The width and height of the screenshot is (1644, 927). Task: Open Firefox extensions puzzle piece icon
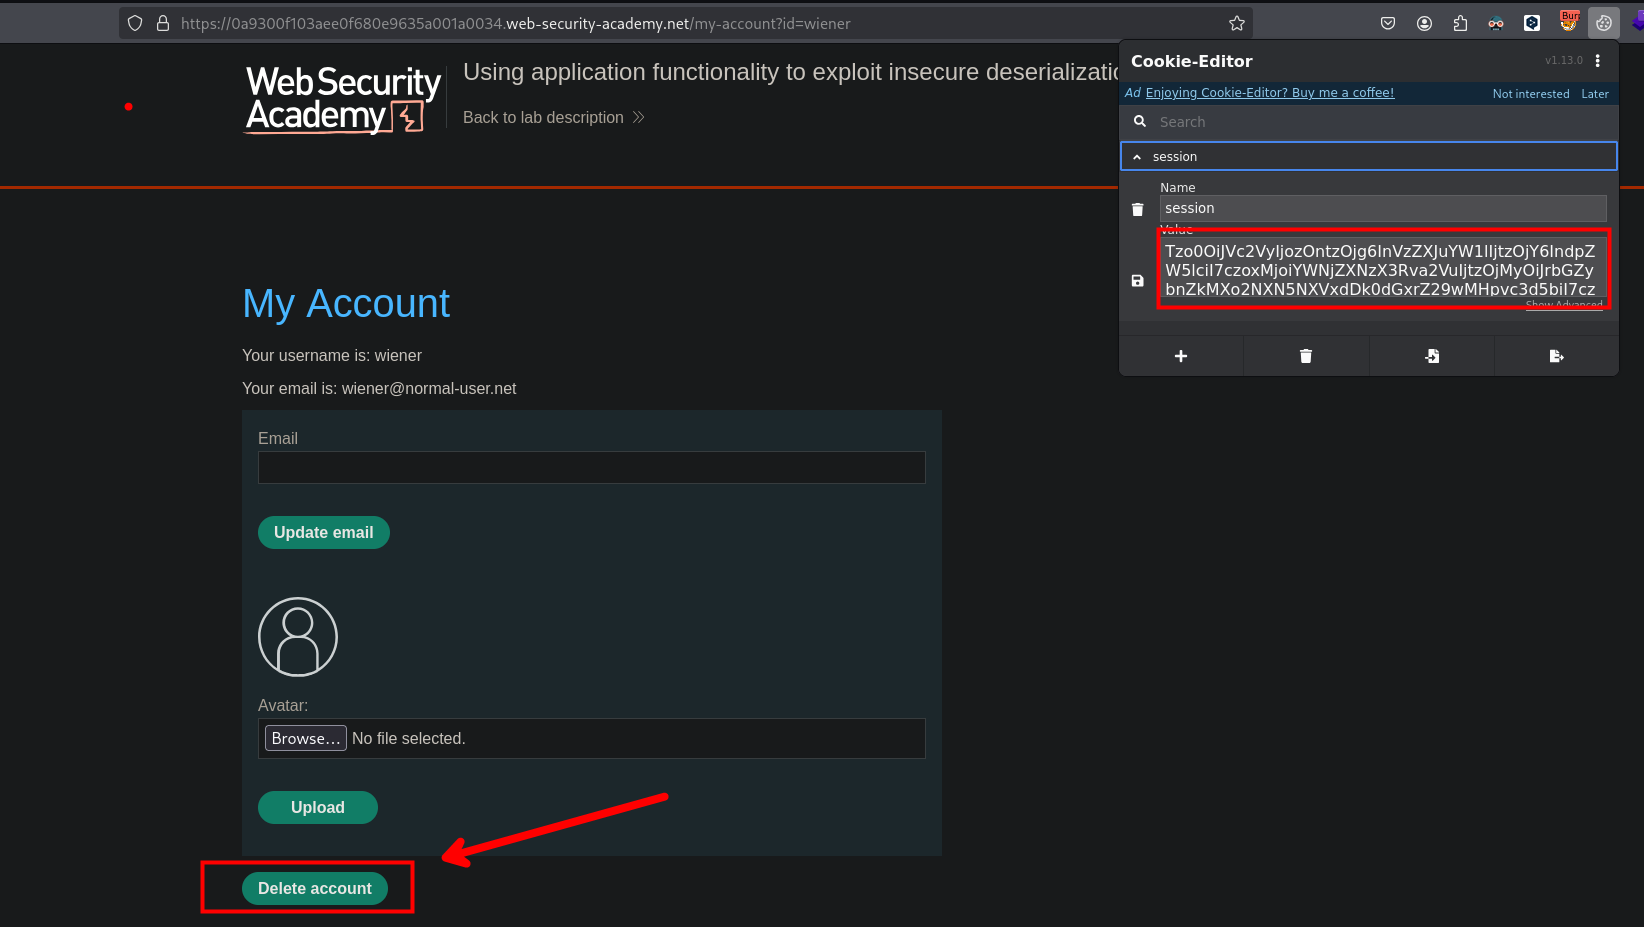[1460, 23]
